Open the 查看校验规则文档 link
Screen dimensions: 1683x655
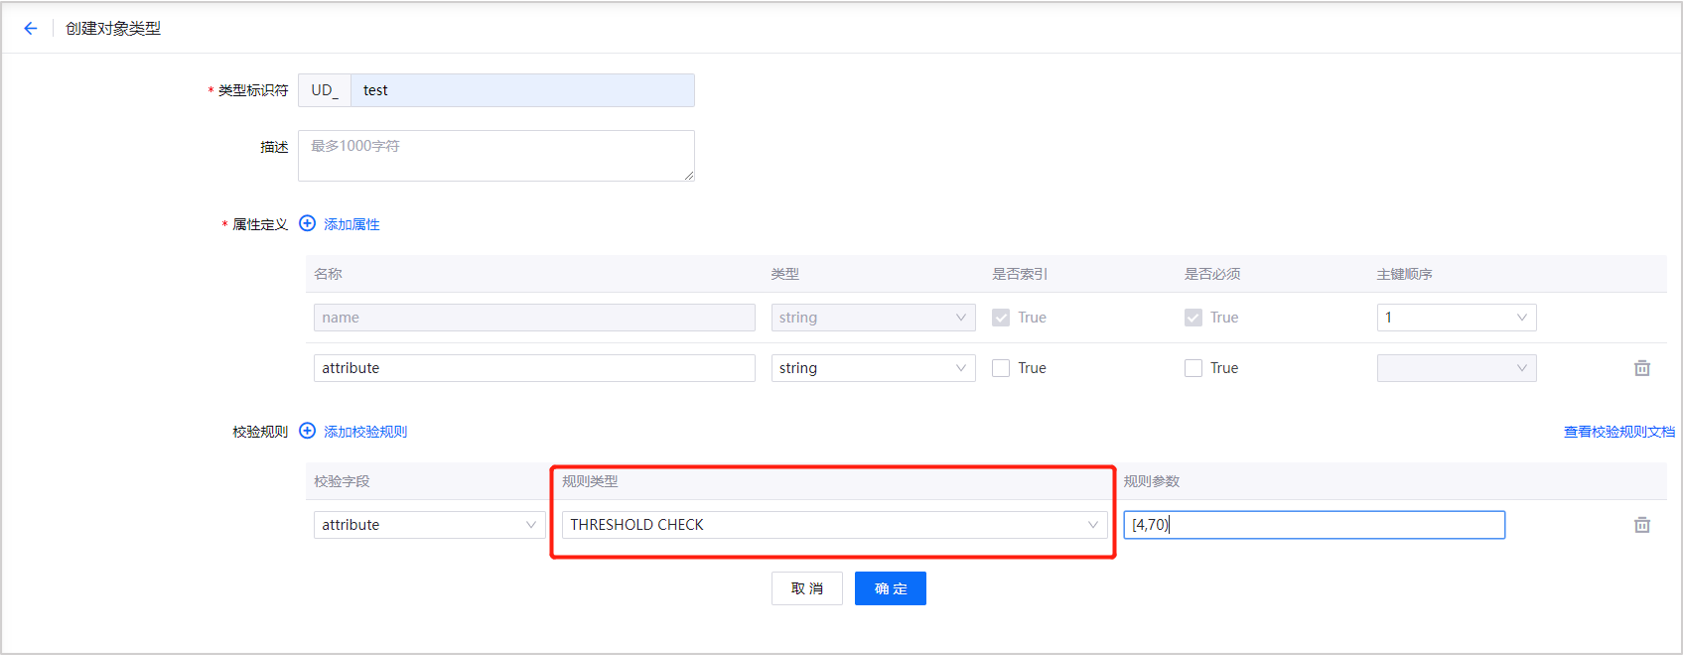tap(1618, 432)
